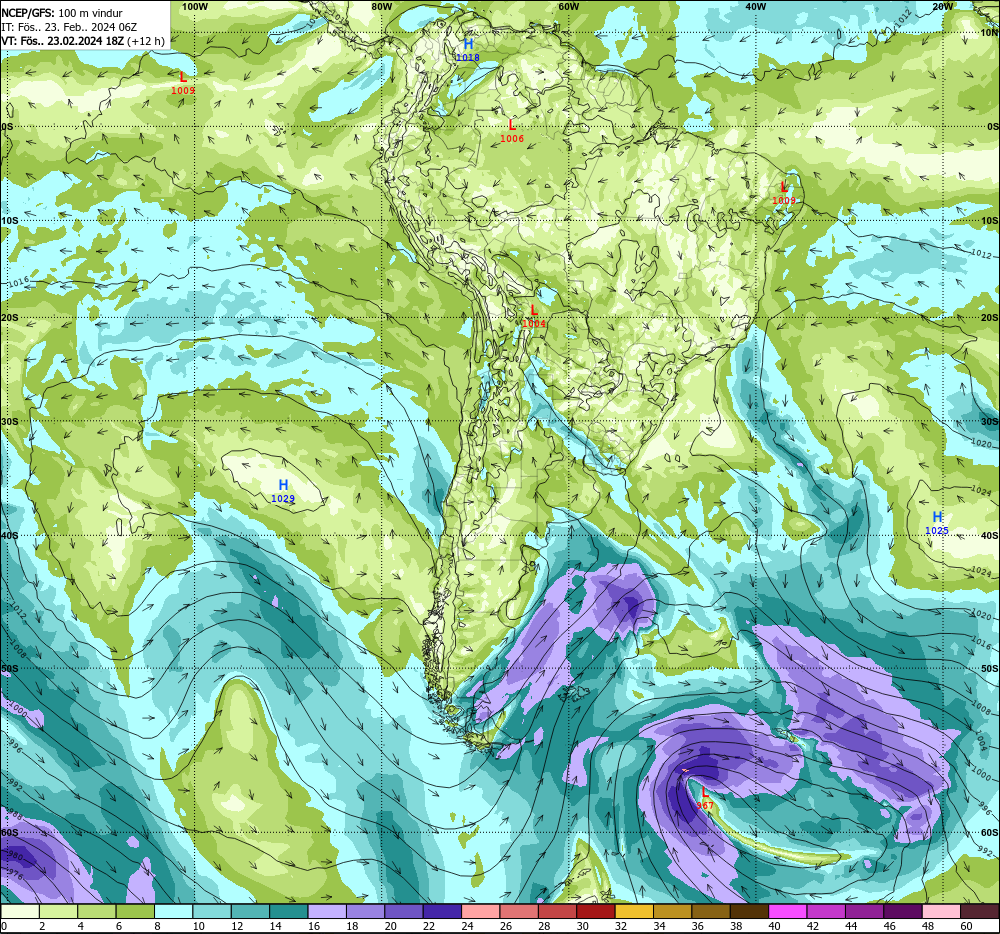Click the legend value '24'
This screenshot has width=1000, height=934.
467,926
